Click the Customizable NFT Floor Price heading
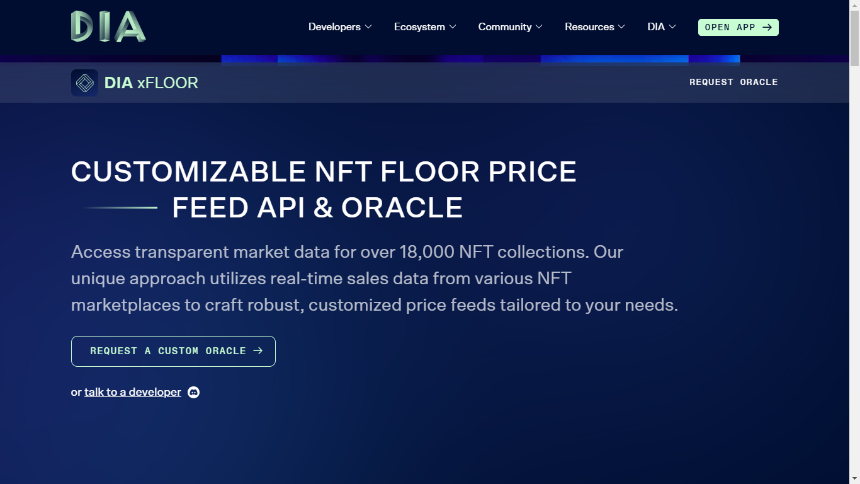 [x=324, y=172]
